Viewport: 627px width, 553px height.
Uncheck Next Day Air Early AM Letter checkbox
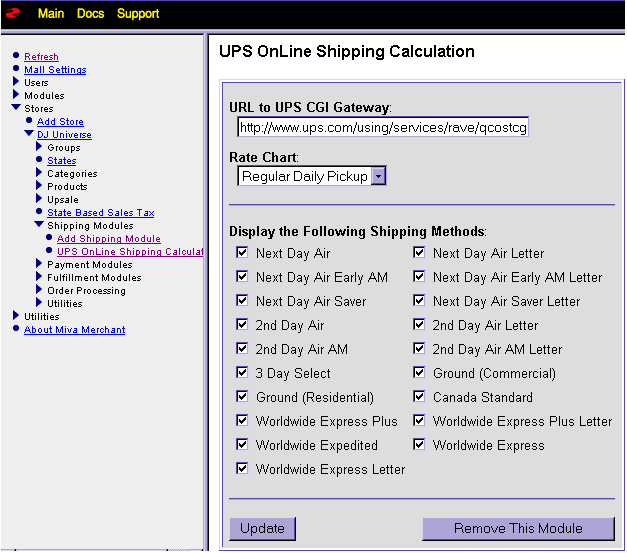pyautogui.click(x=419, y=277)
